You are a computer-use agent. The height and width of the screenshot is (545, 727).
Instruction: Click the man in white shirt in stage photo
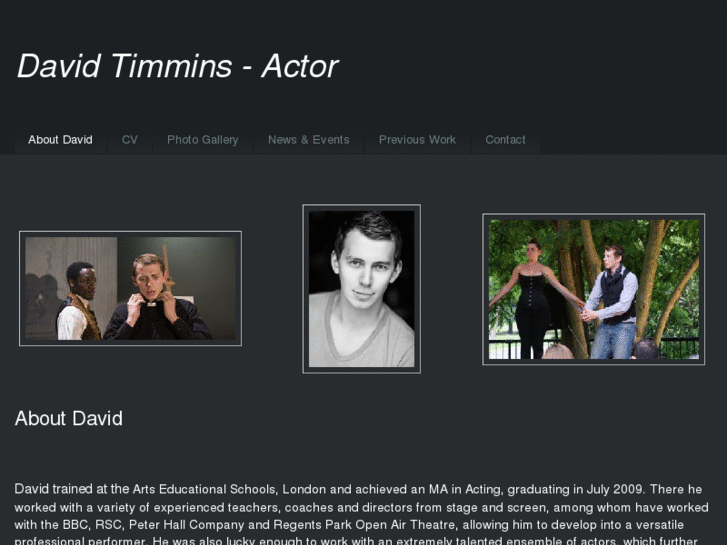(79, 301)
